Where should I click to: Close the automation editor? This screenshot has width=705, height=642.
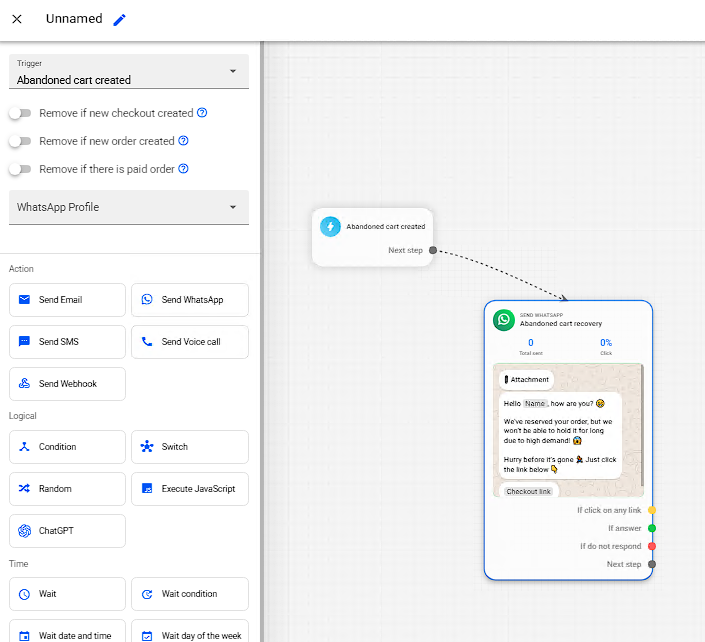17,19
